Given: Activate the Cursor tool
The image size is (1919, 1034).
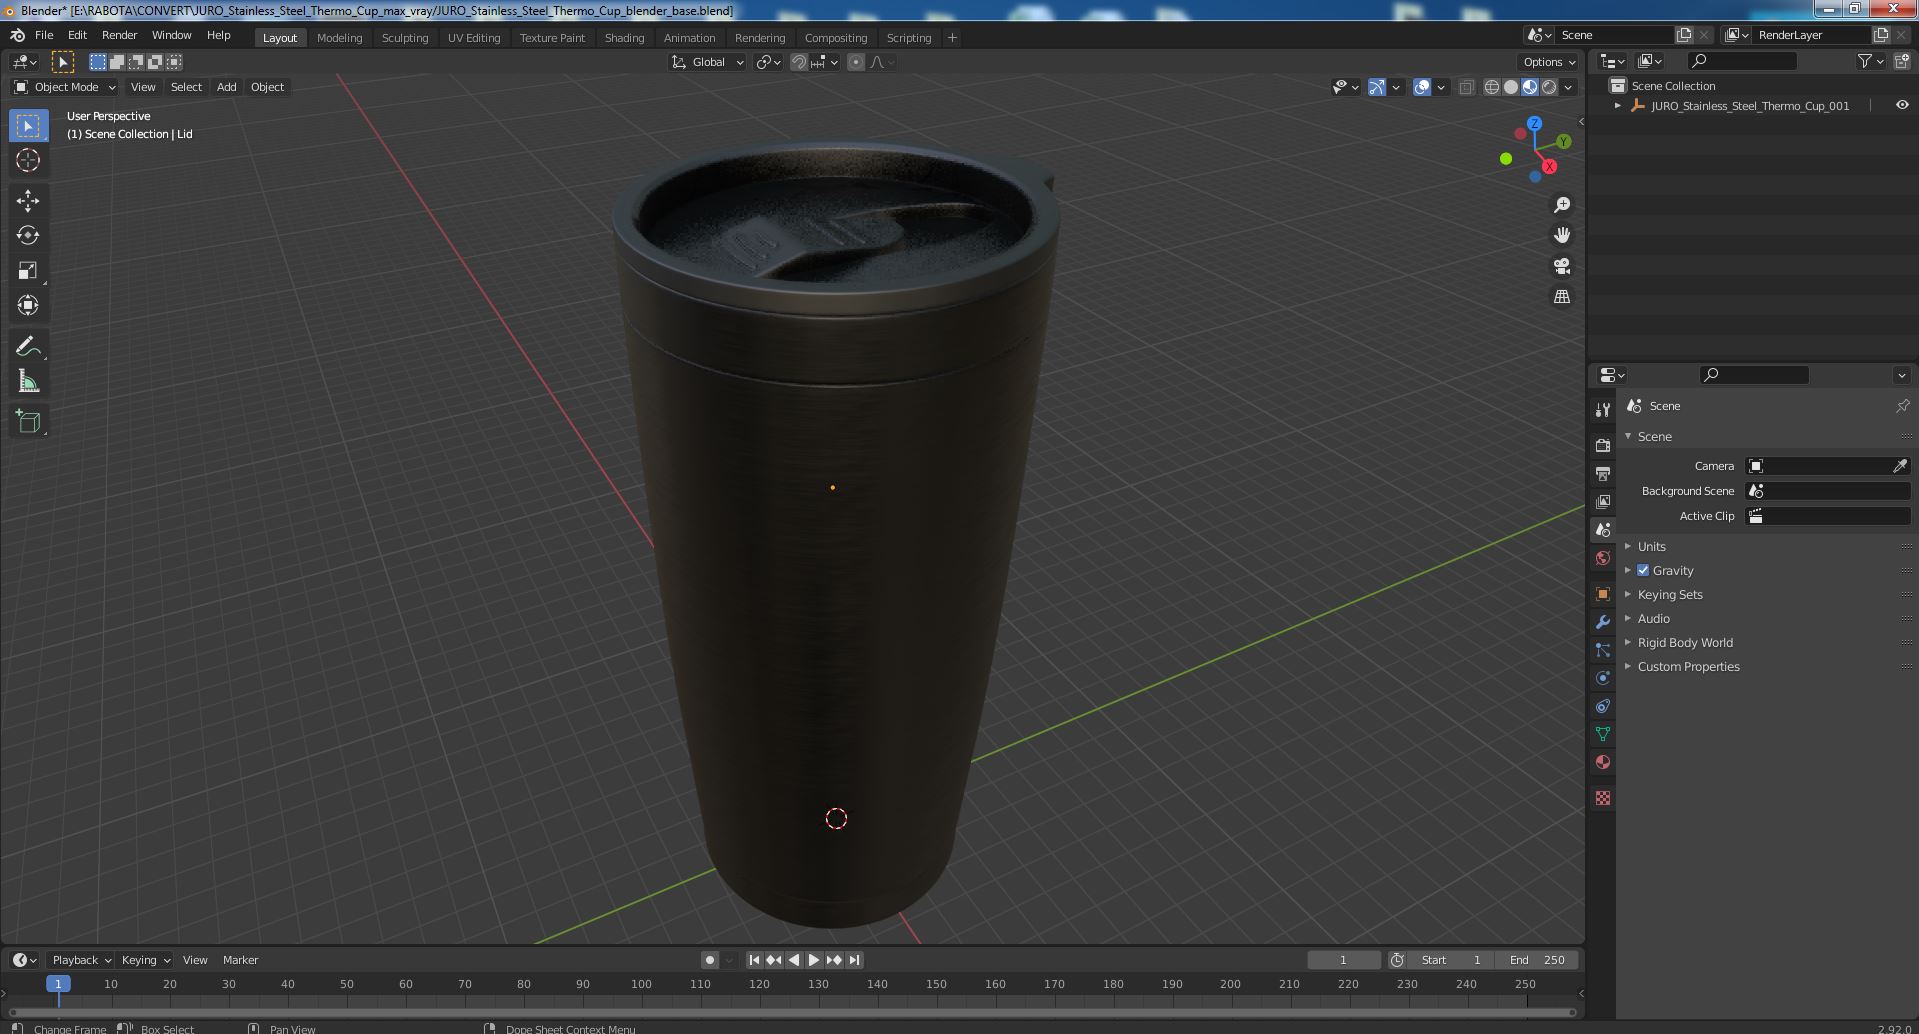Looking at the screenshot, I should coord(28,160).
